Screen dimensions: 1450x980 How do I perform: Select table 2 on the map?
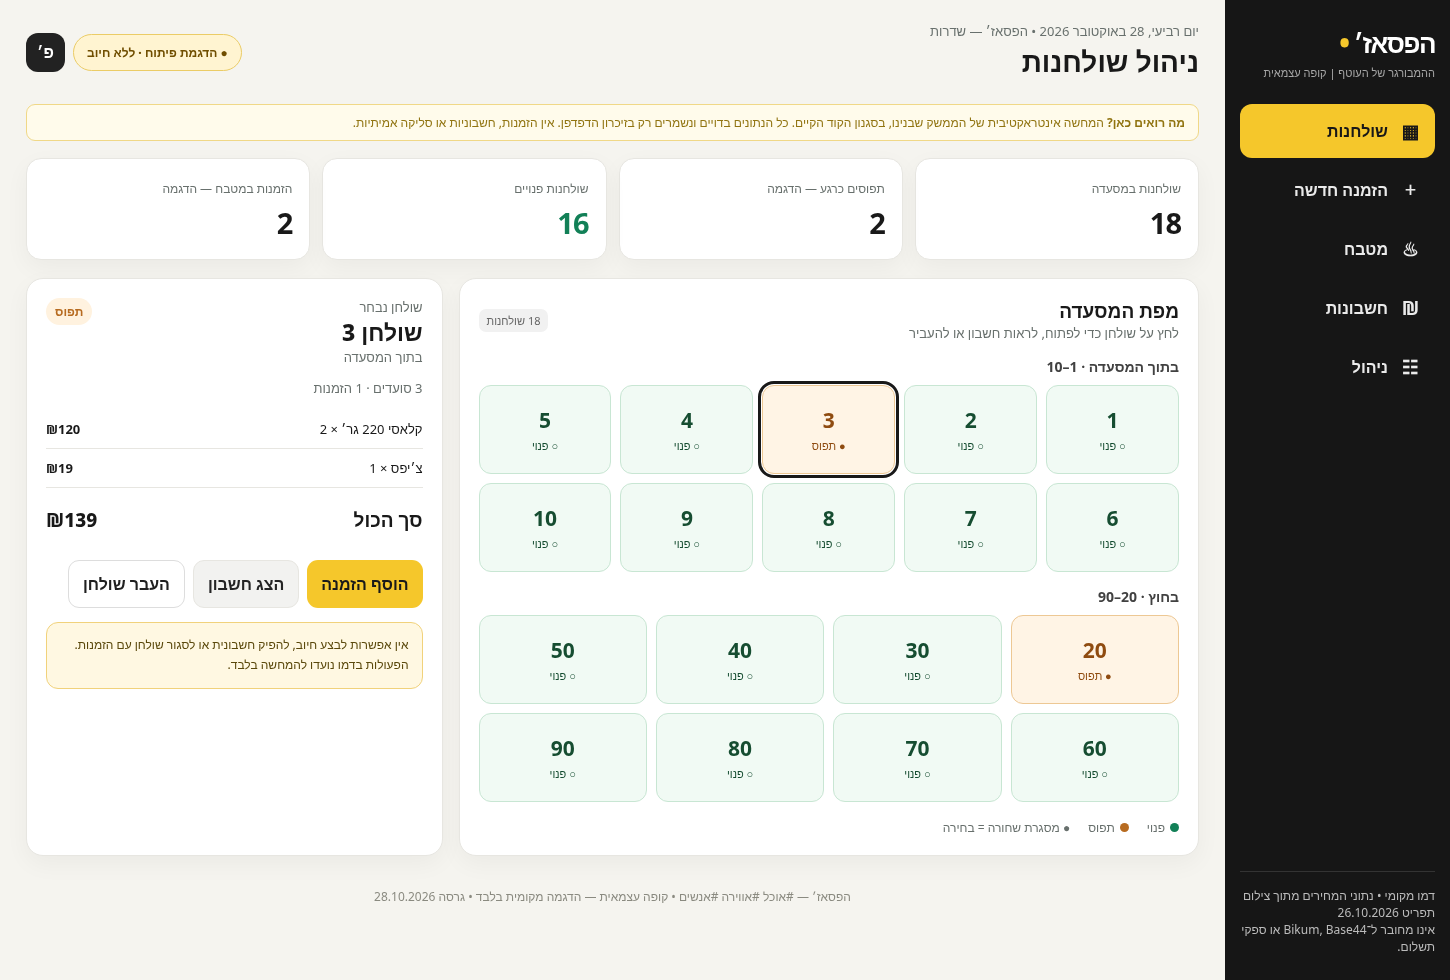[x=970, y=430]
